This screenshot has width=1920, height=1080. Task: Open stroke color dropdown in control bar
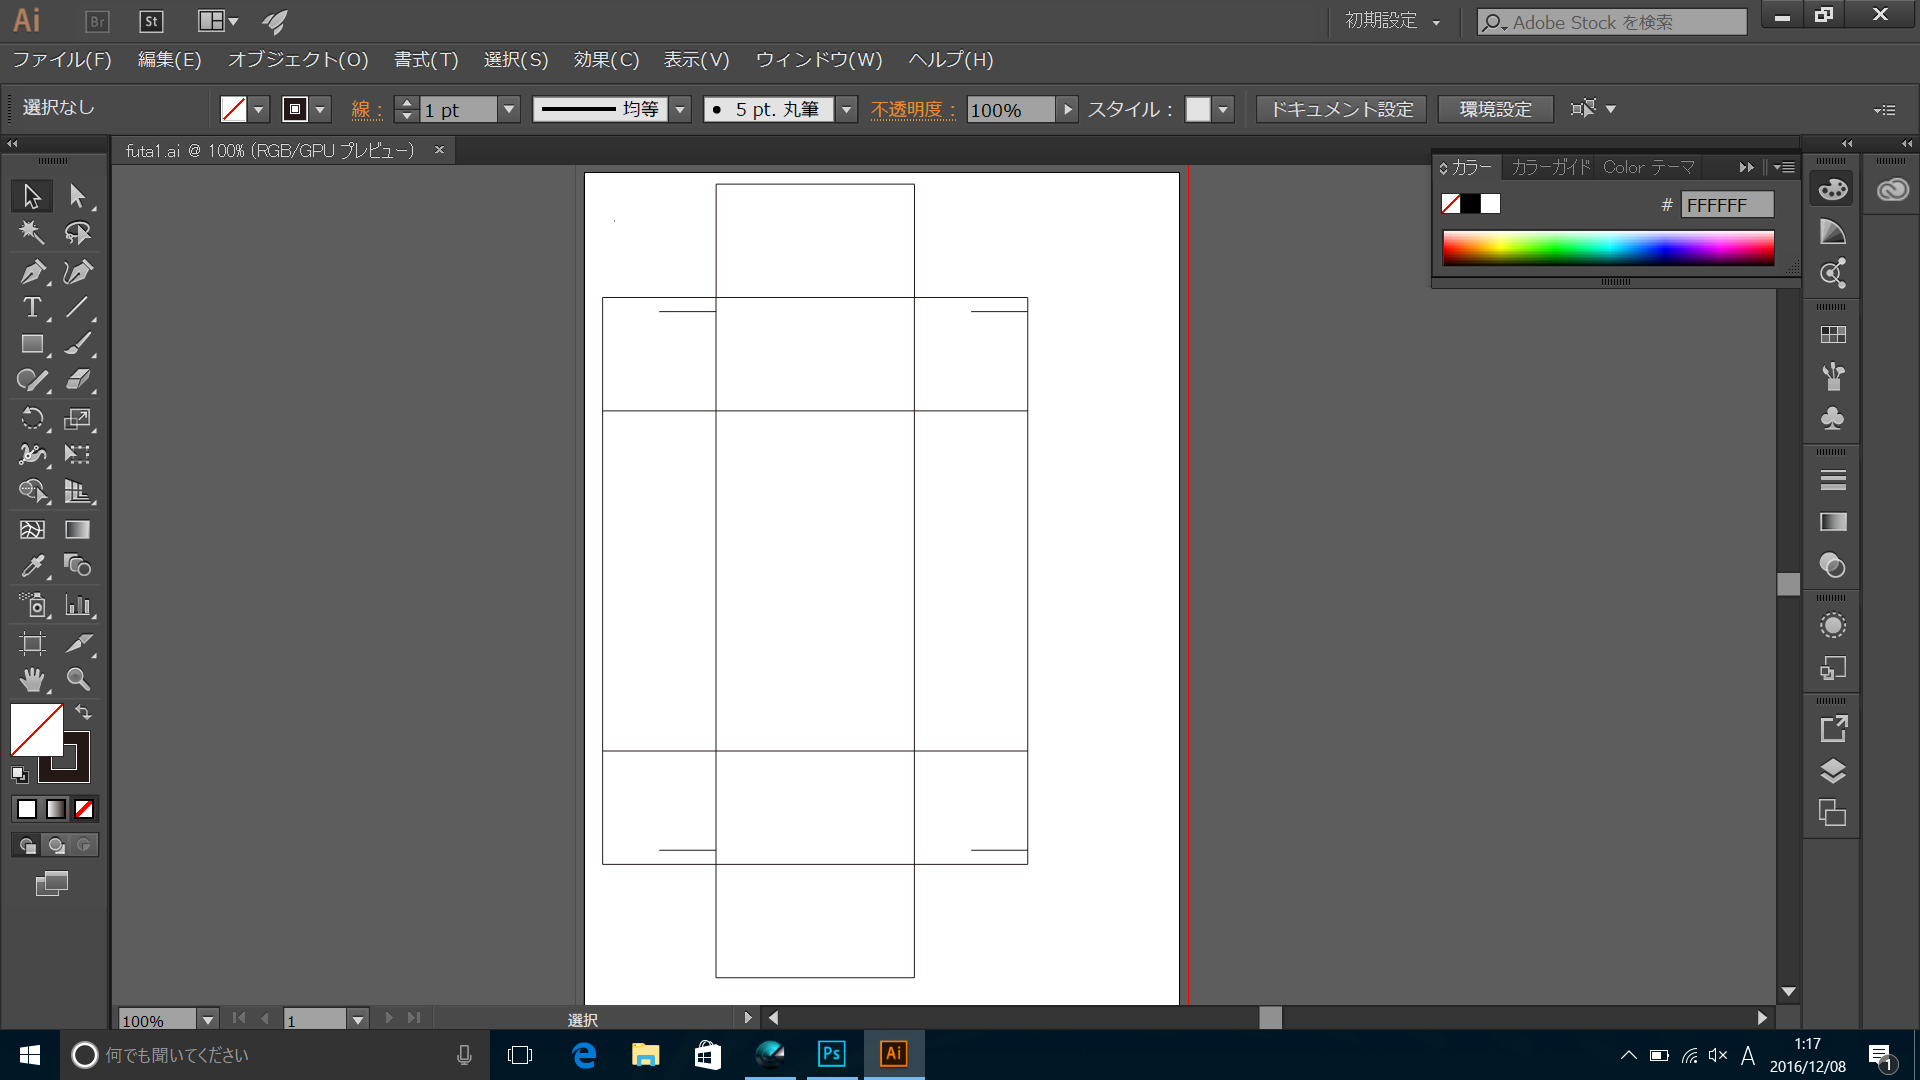pos(320,110)
